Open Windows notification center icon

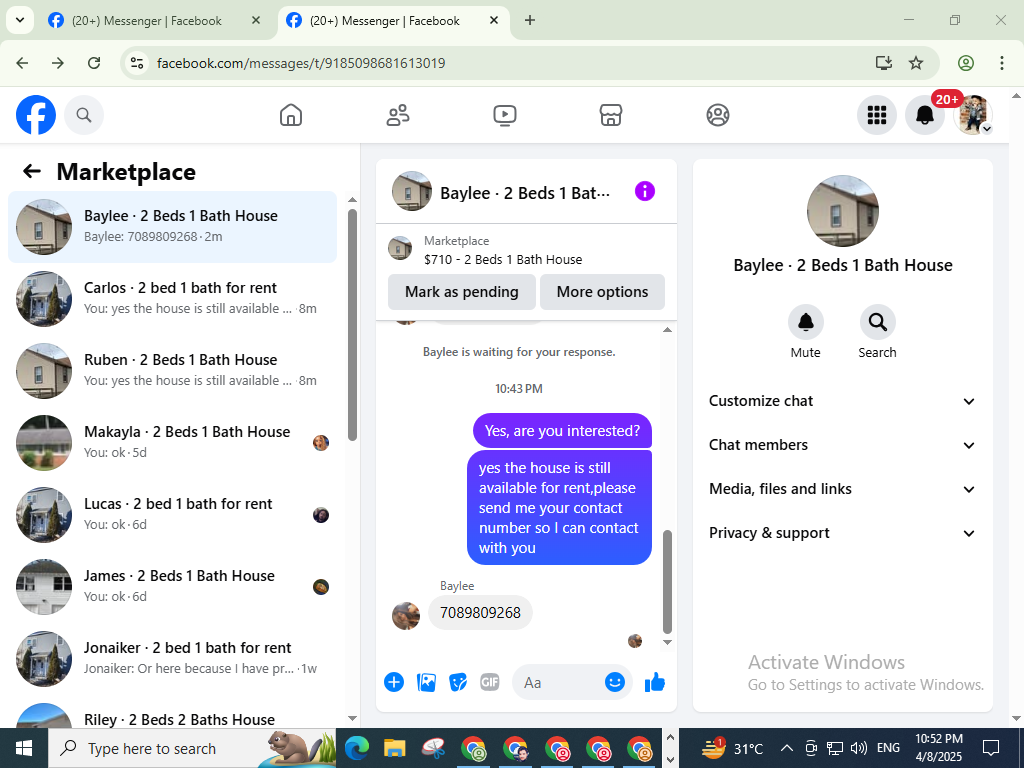991,748
